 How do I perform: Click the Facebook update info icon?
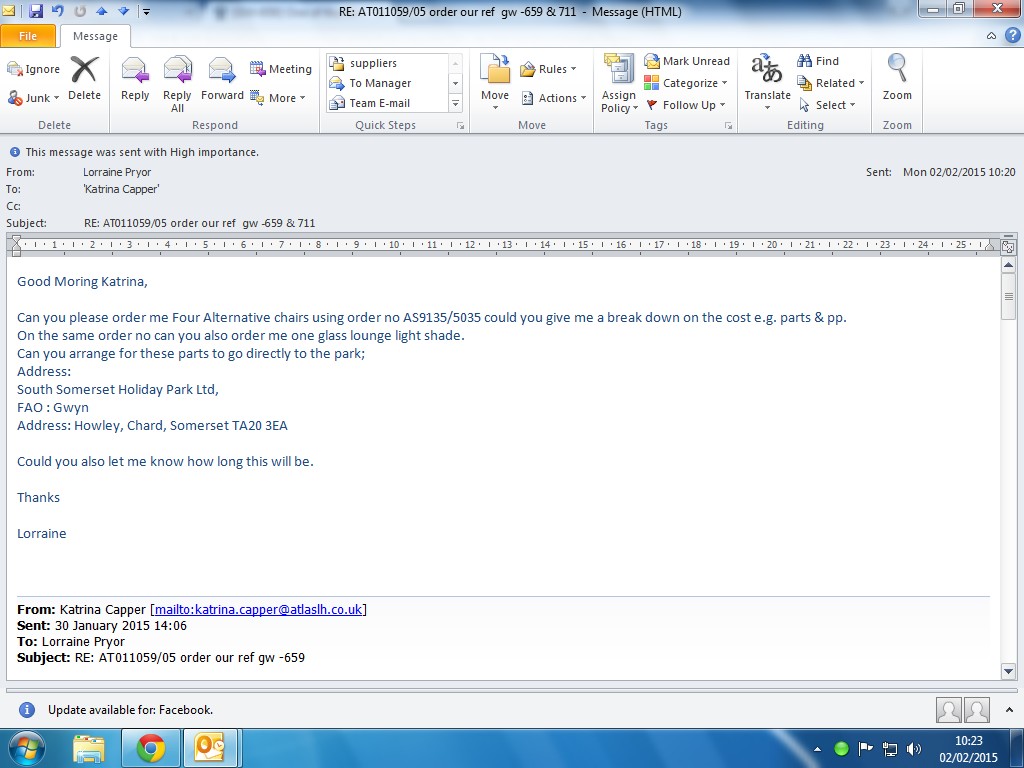(27, 710)
